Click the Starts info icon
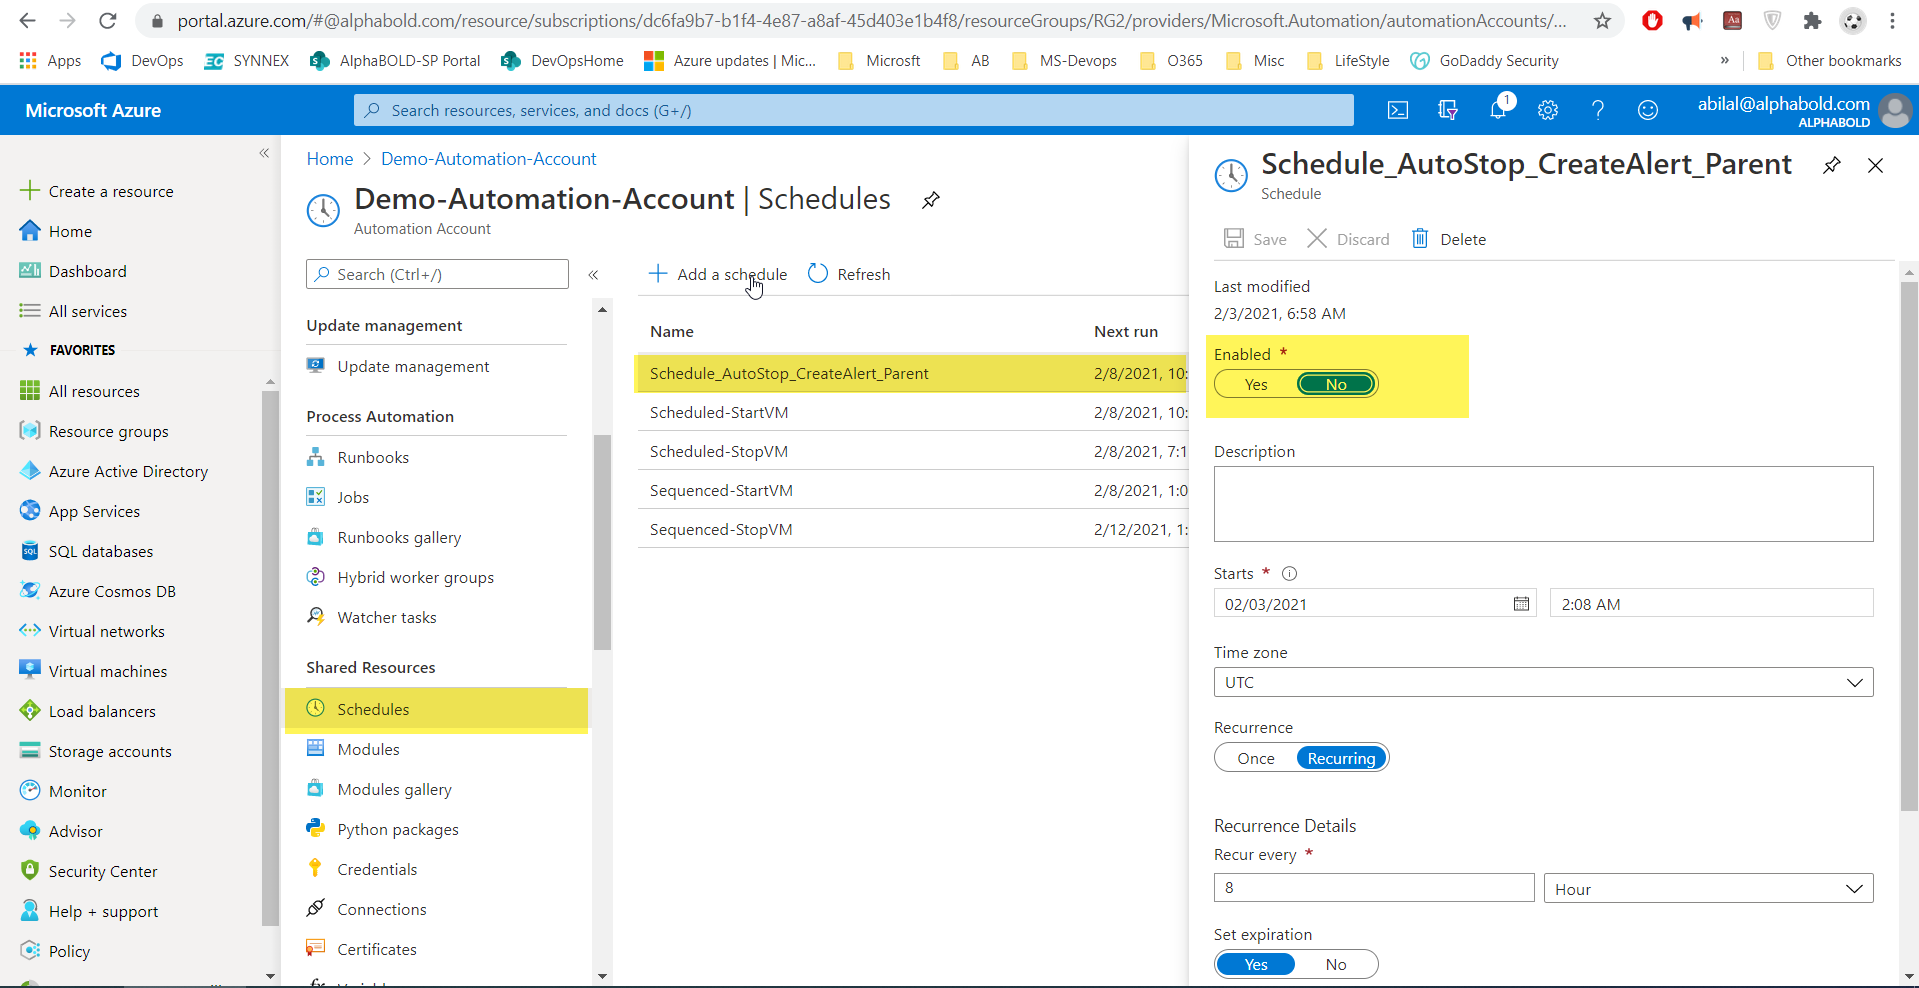 tap(1290, 573)
